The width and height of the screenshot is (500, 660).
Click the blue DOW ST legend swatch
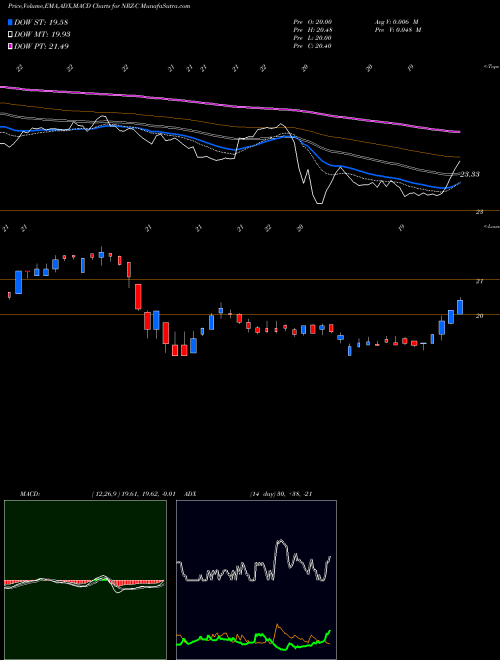[x=11, y=22]
